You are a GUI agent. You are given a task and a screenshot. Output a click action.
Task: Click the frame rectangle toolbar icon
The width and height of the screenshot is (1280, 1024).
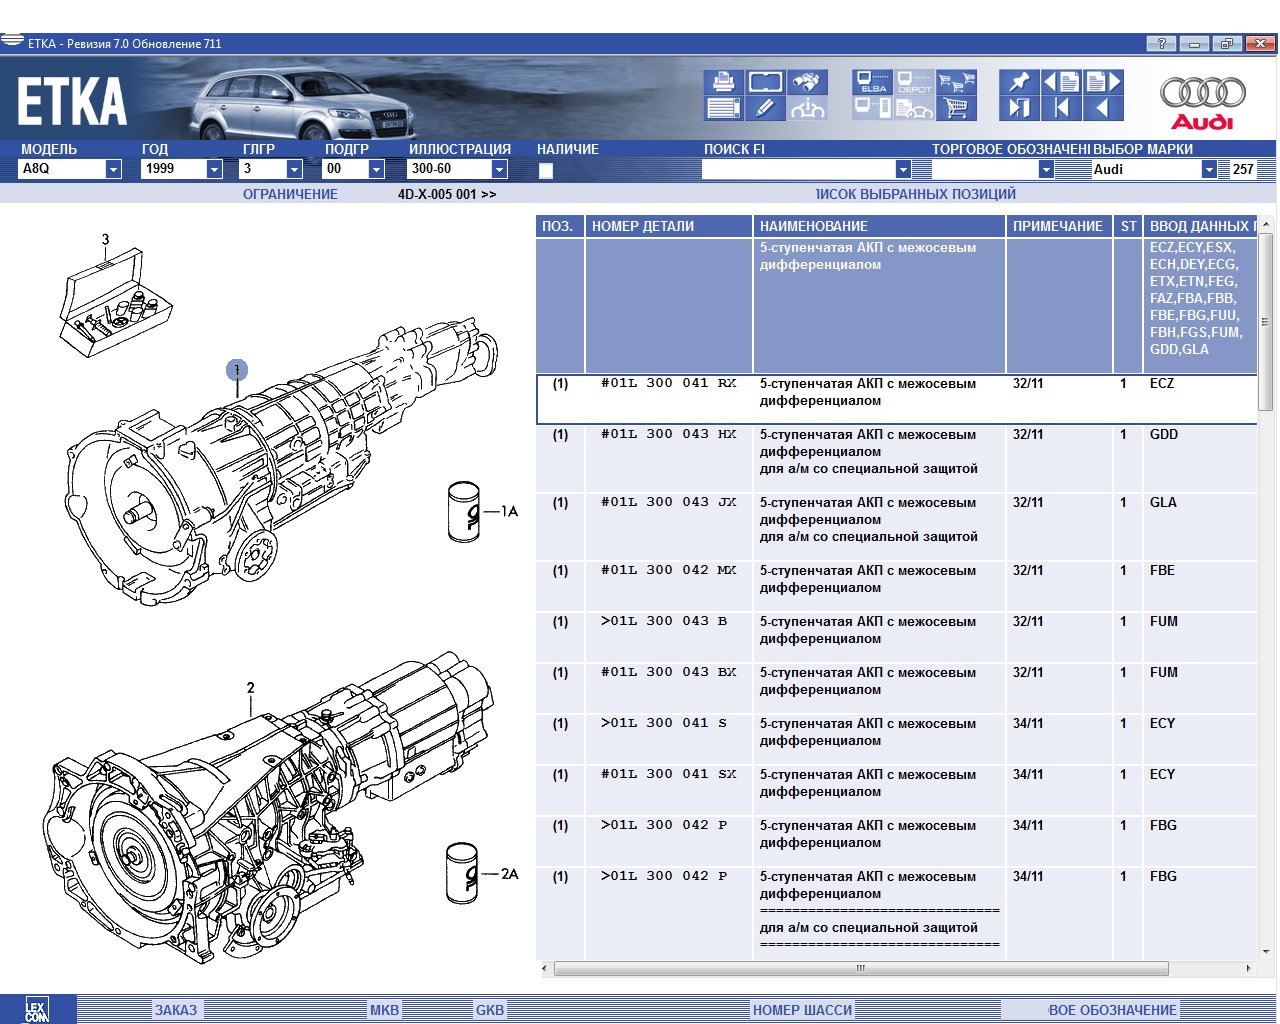pyautogui.click(x=765, y=82)
